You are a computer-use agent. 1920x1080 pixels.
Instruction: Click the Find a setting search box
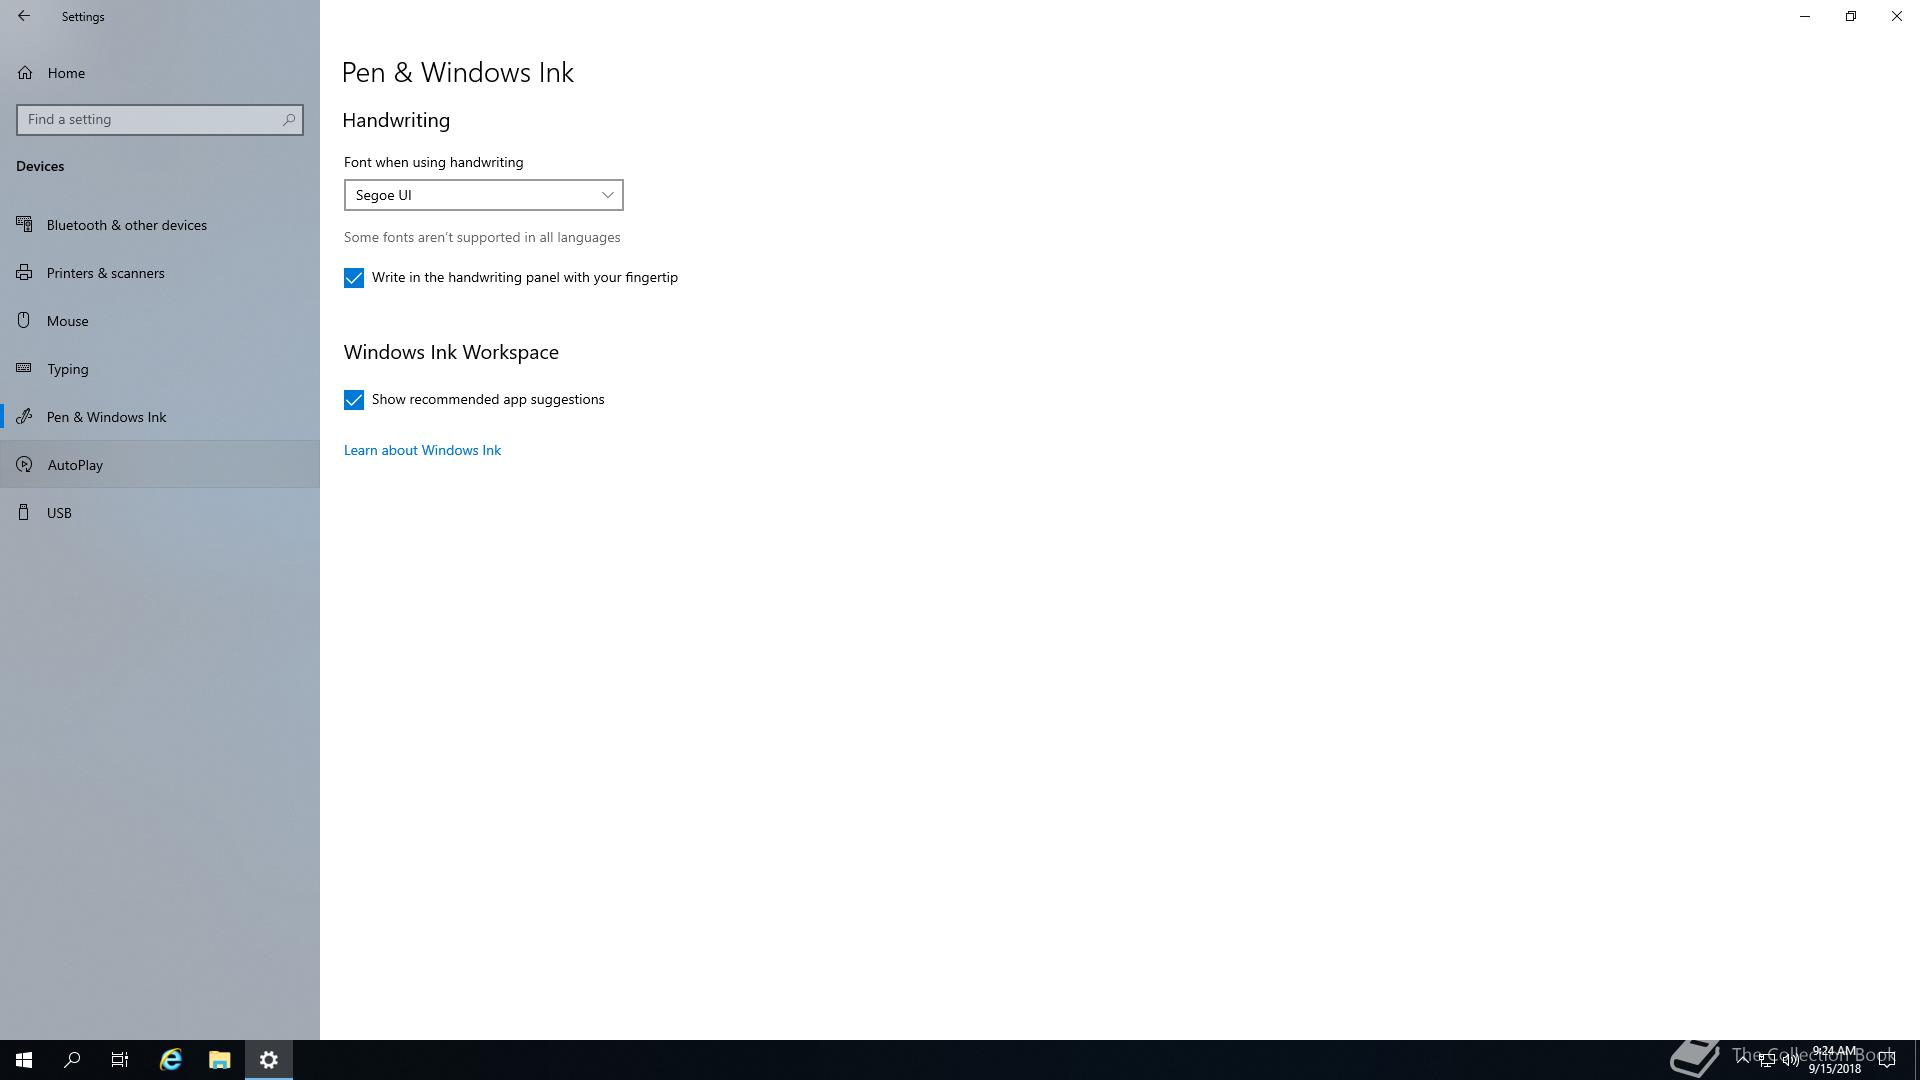[160, 119]
